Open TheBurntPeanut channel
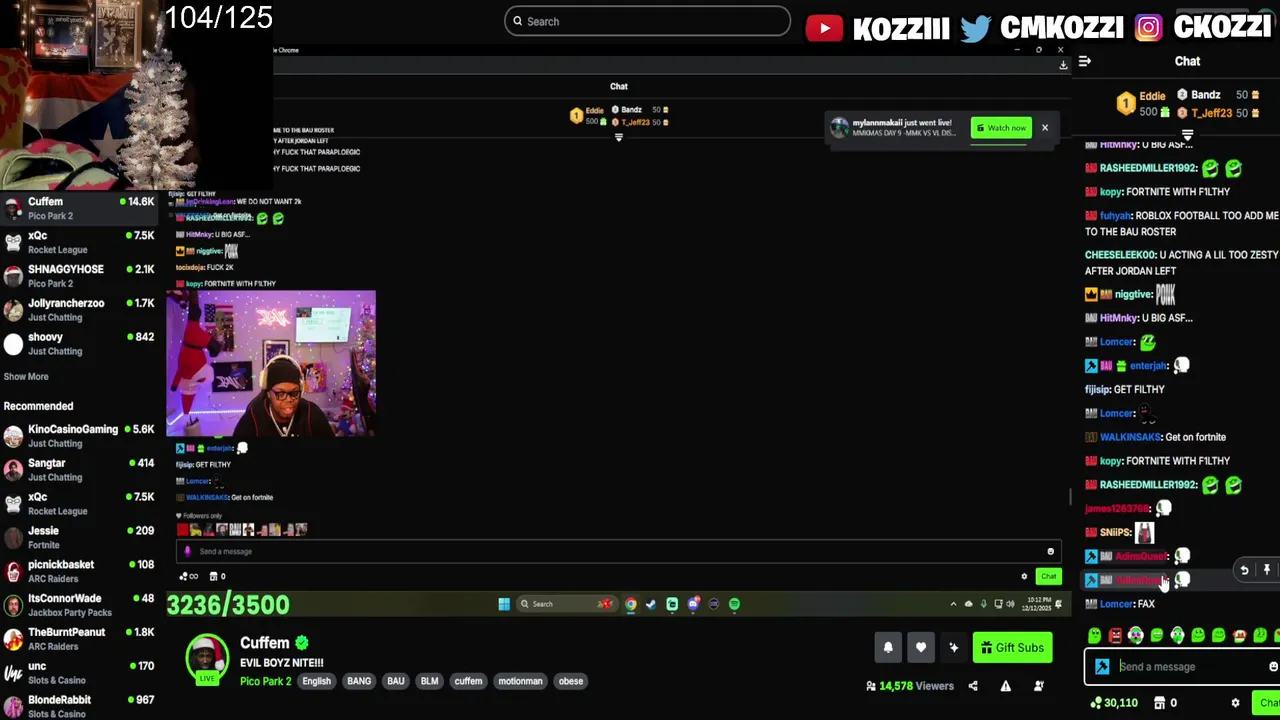This screenshot has width=1280, height=720. (80, 639)
